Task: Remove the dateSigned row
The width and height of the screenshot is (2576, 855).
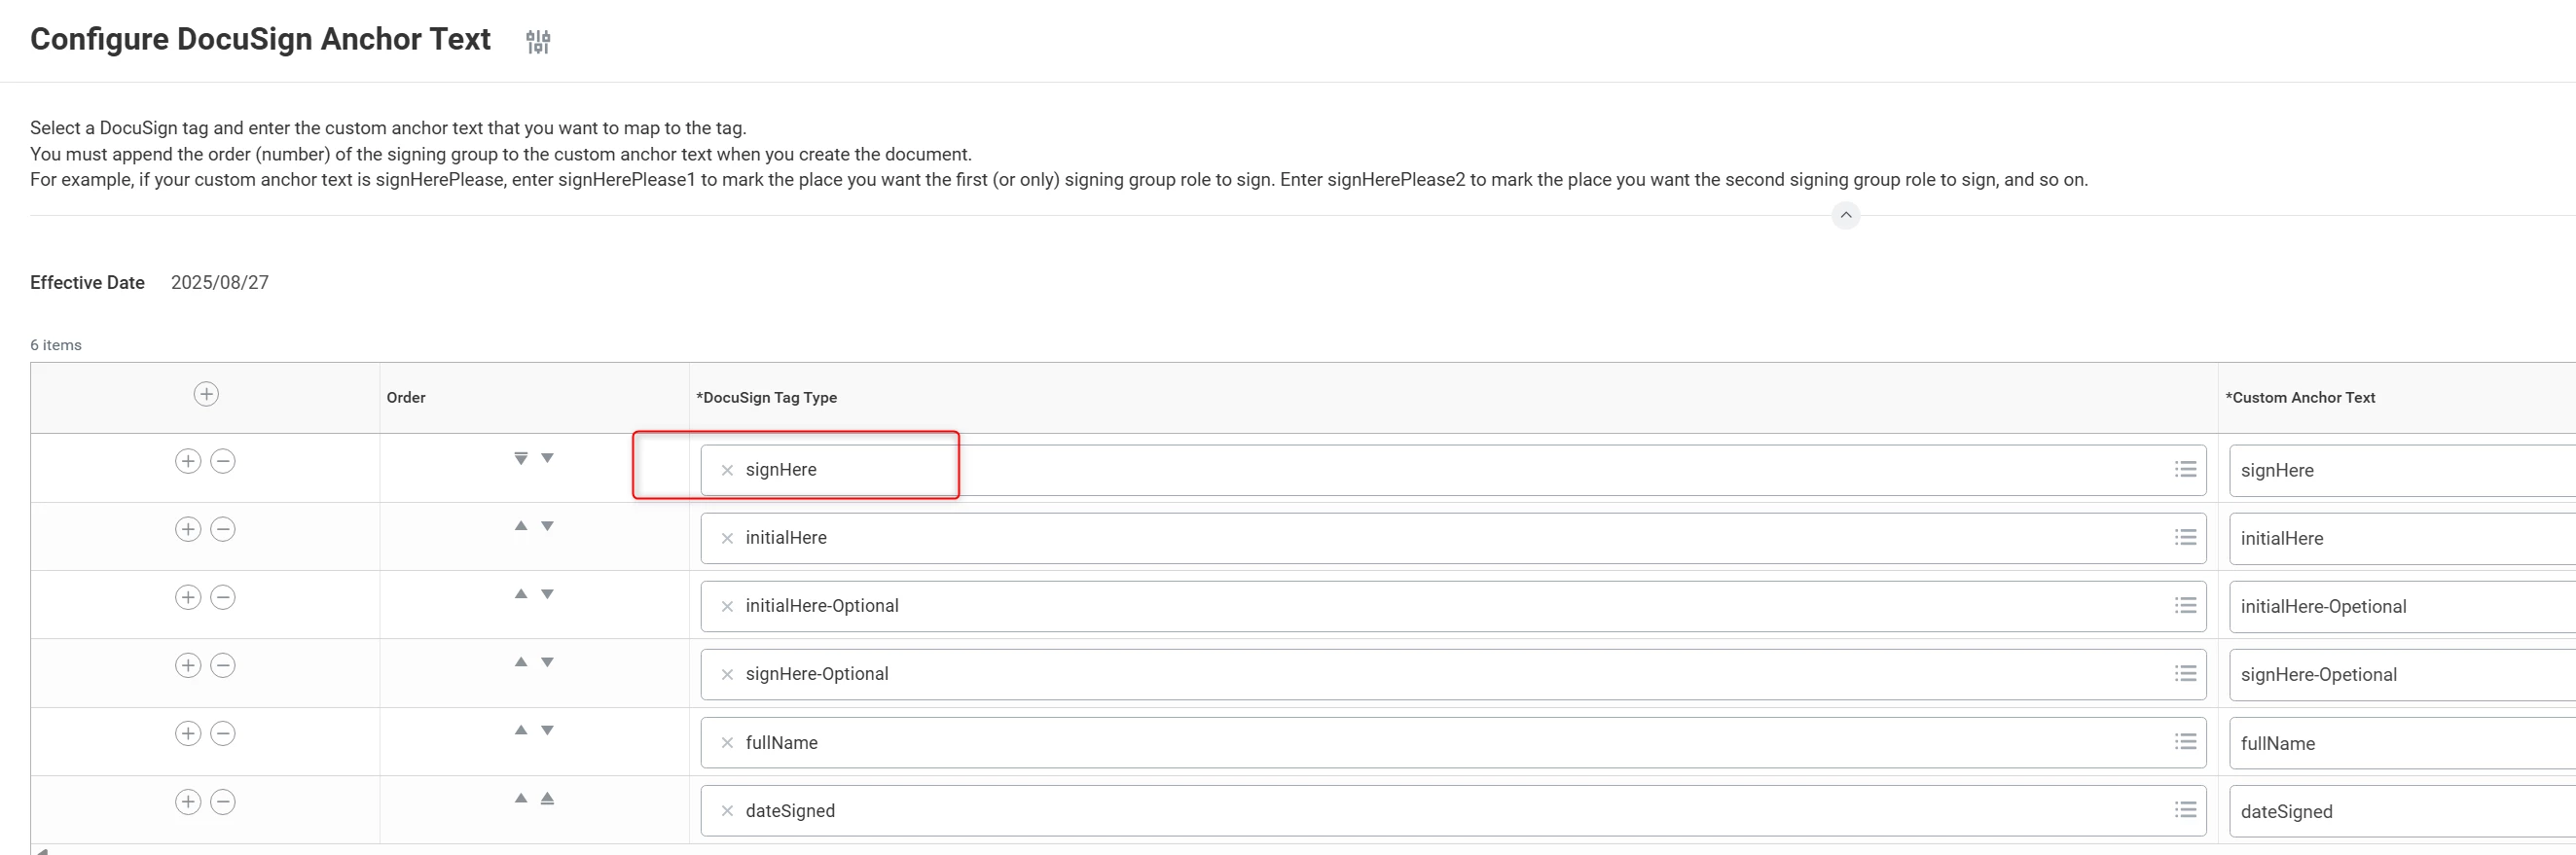Action: (x=223, y=801)
